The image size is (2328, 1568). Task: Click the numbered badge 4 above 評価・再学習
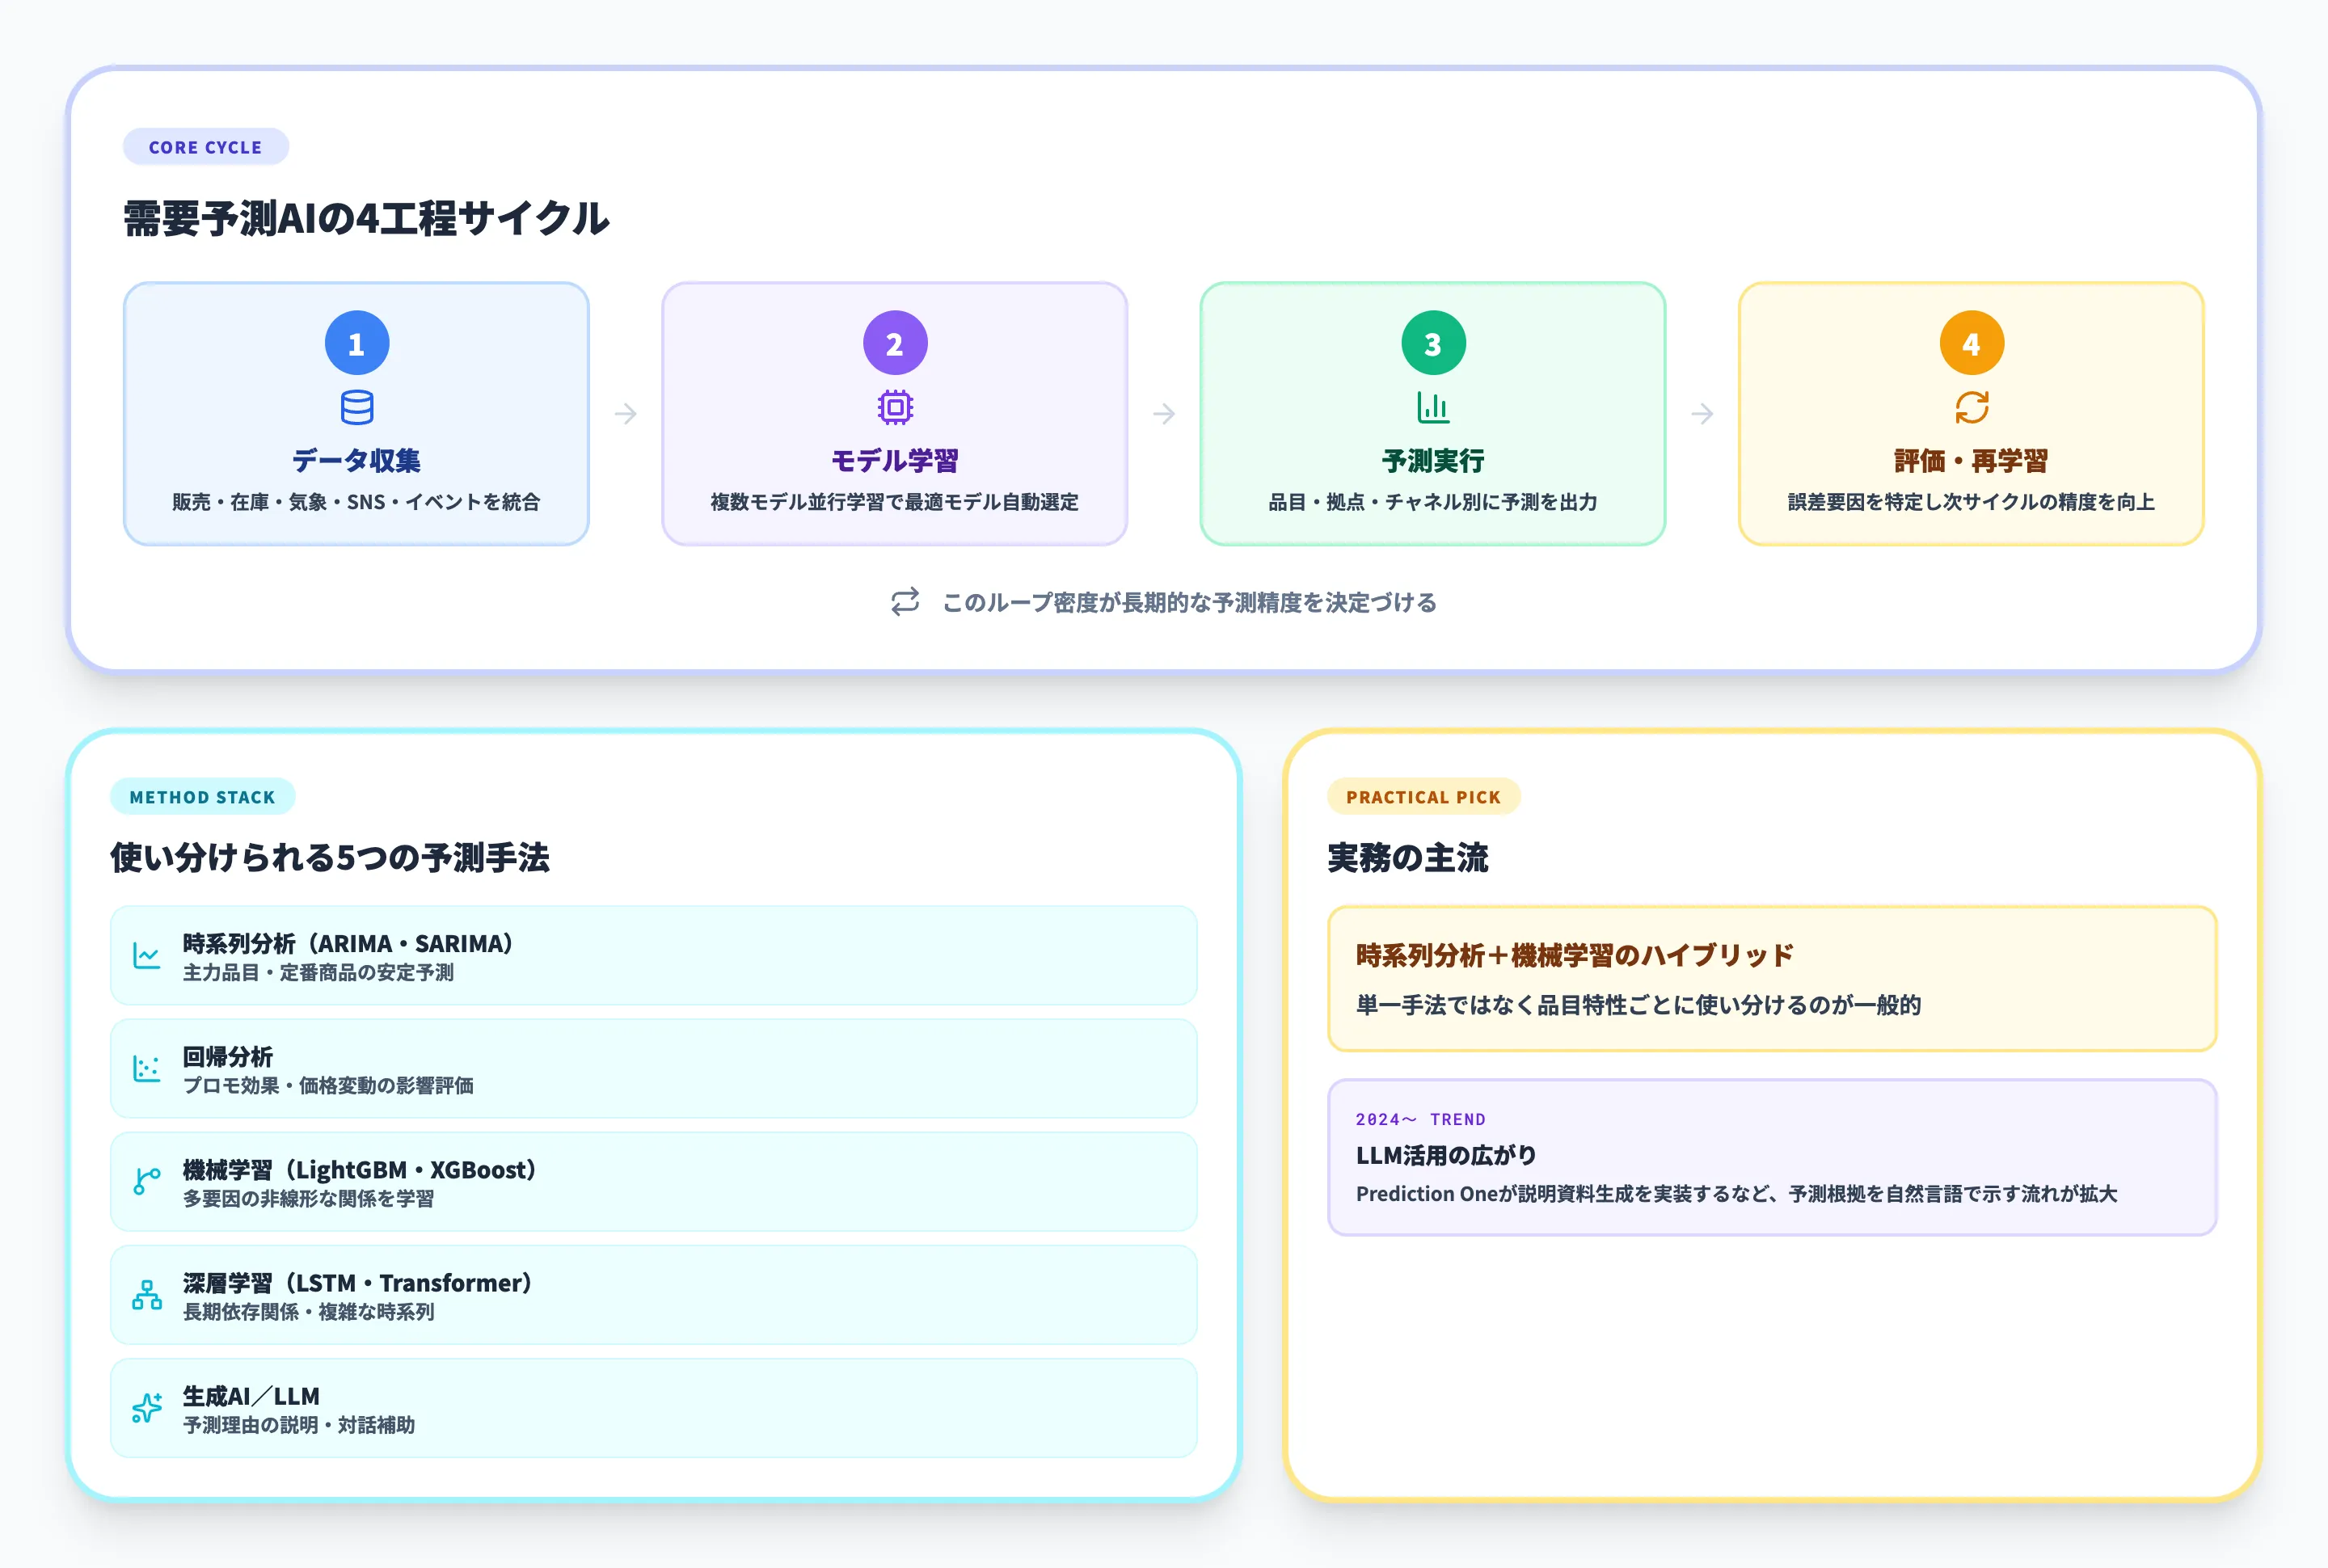pyautogui.click(x=1971, y=341)
